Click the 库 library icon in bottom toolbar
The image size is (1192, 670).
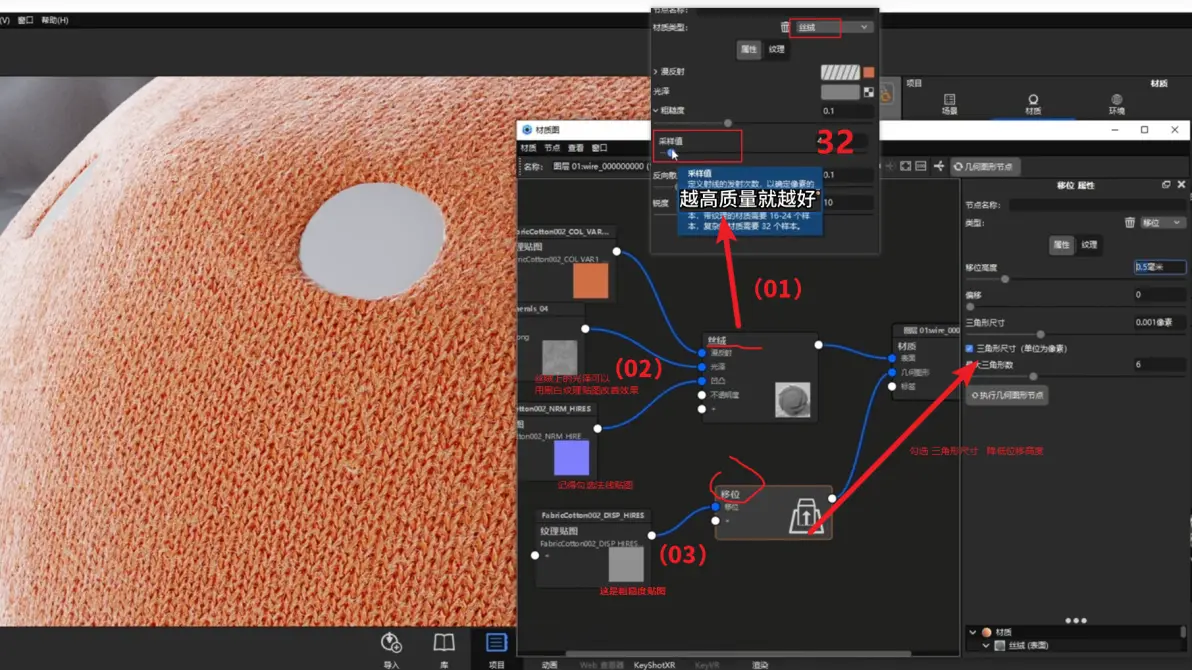(x=444, y=643)
